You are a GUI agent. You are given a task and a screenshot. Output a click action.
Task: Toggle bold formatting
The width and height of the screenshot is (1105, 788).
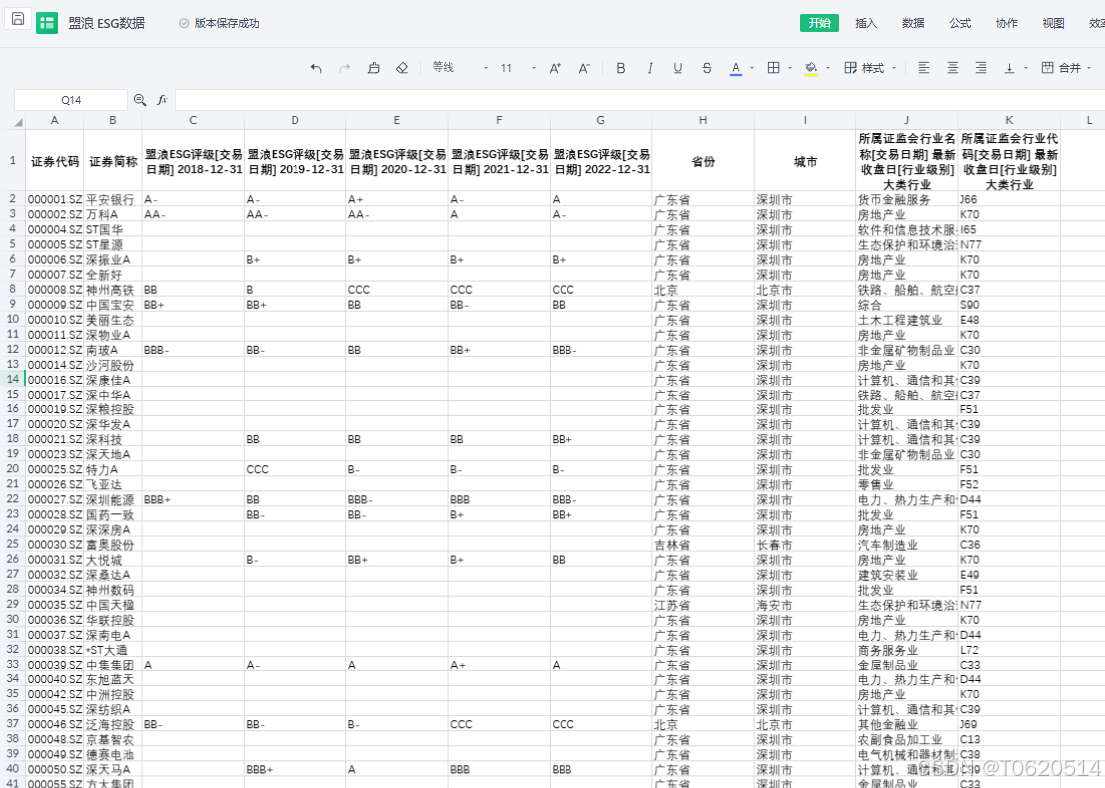[621, 68]
